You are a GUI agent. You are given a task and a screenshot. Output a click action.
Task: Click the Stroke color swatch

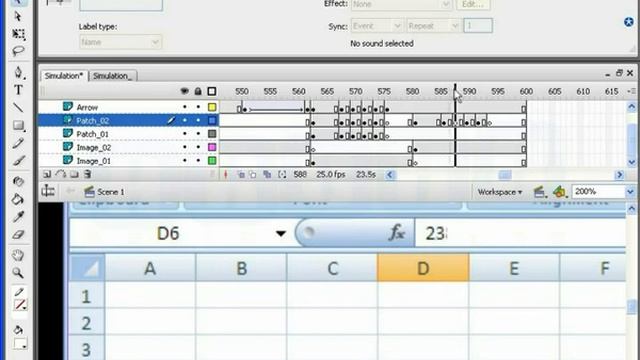pyautogui.click(x=20, y=305)
